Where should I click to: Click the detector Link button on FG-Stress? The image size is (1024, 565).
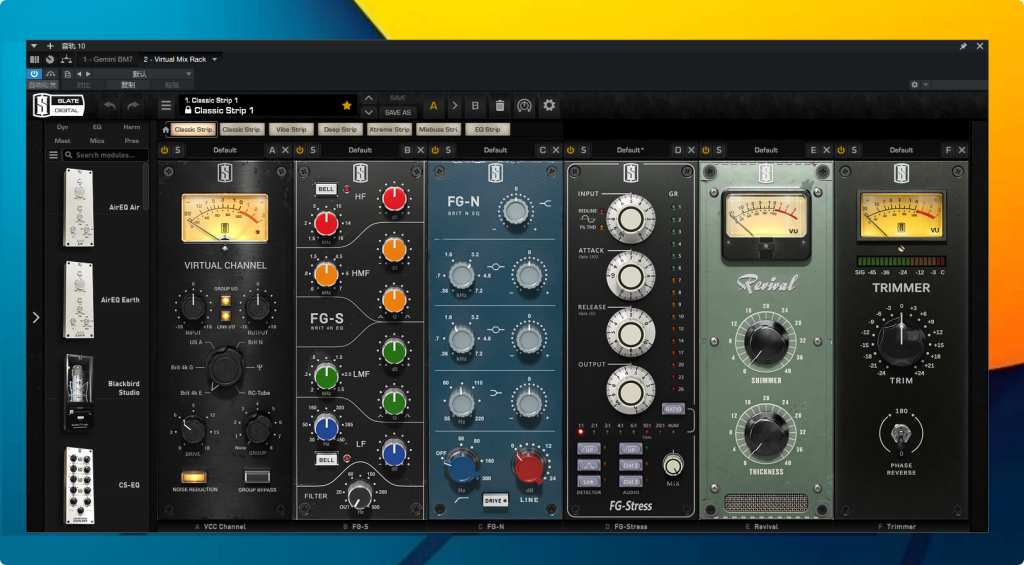[588, 481]
